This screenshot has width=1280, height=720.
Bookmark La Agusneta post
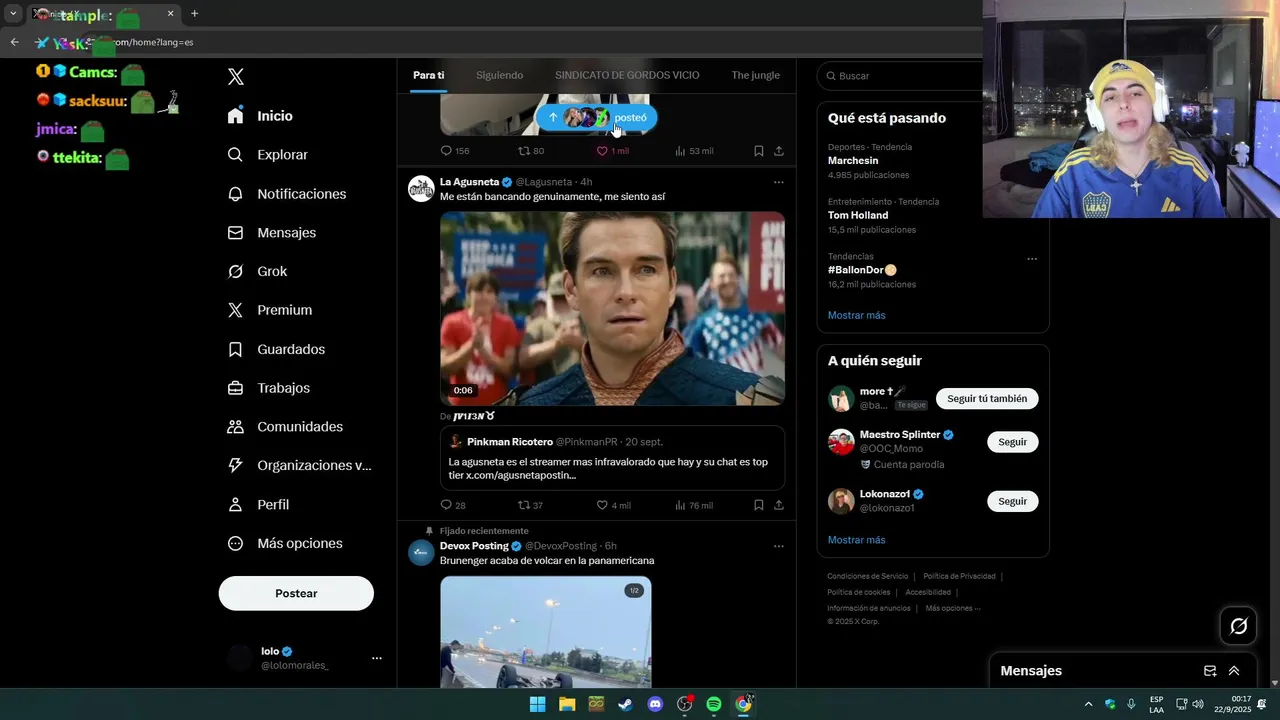(x=758, y=505)
